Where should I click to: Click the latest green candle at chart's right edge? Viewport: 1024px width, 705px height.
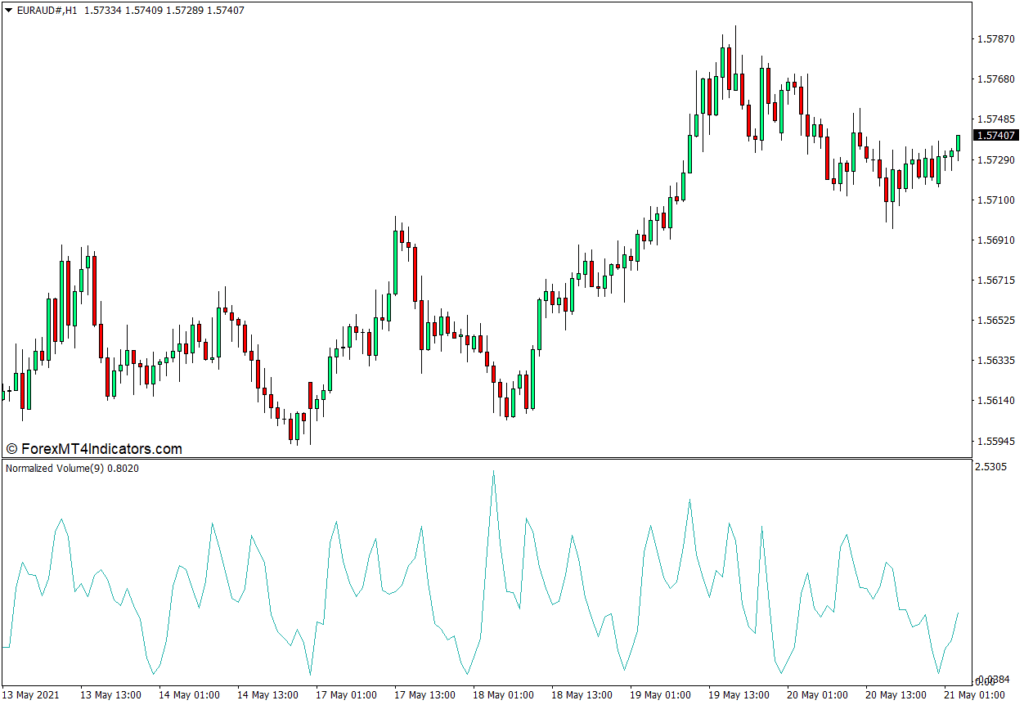pyautogui.click(x=958, y=143)
